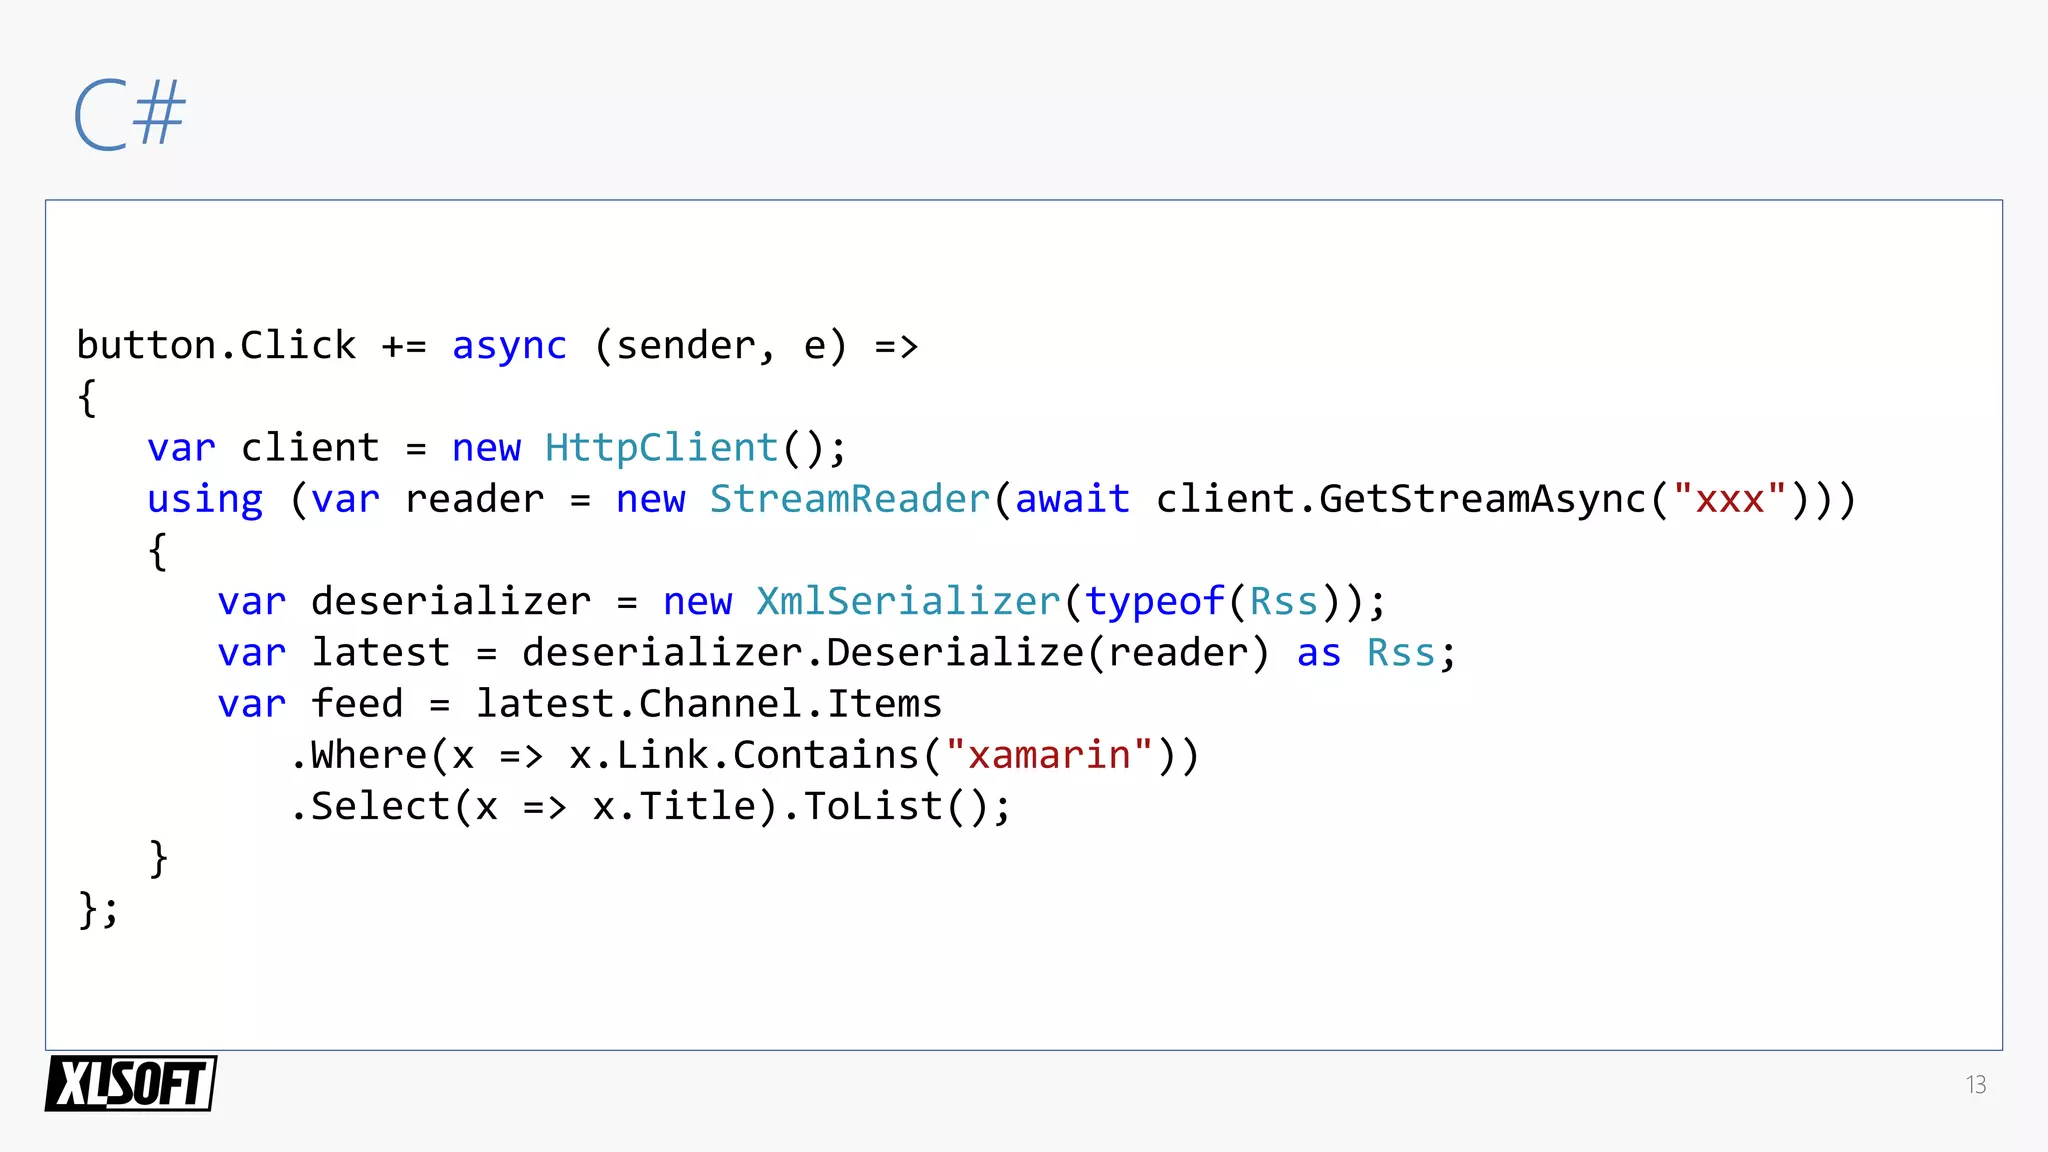Click 'XmlSerializer' type name
The image size is (2048, 1152).
pos(908,602)
